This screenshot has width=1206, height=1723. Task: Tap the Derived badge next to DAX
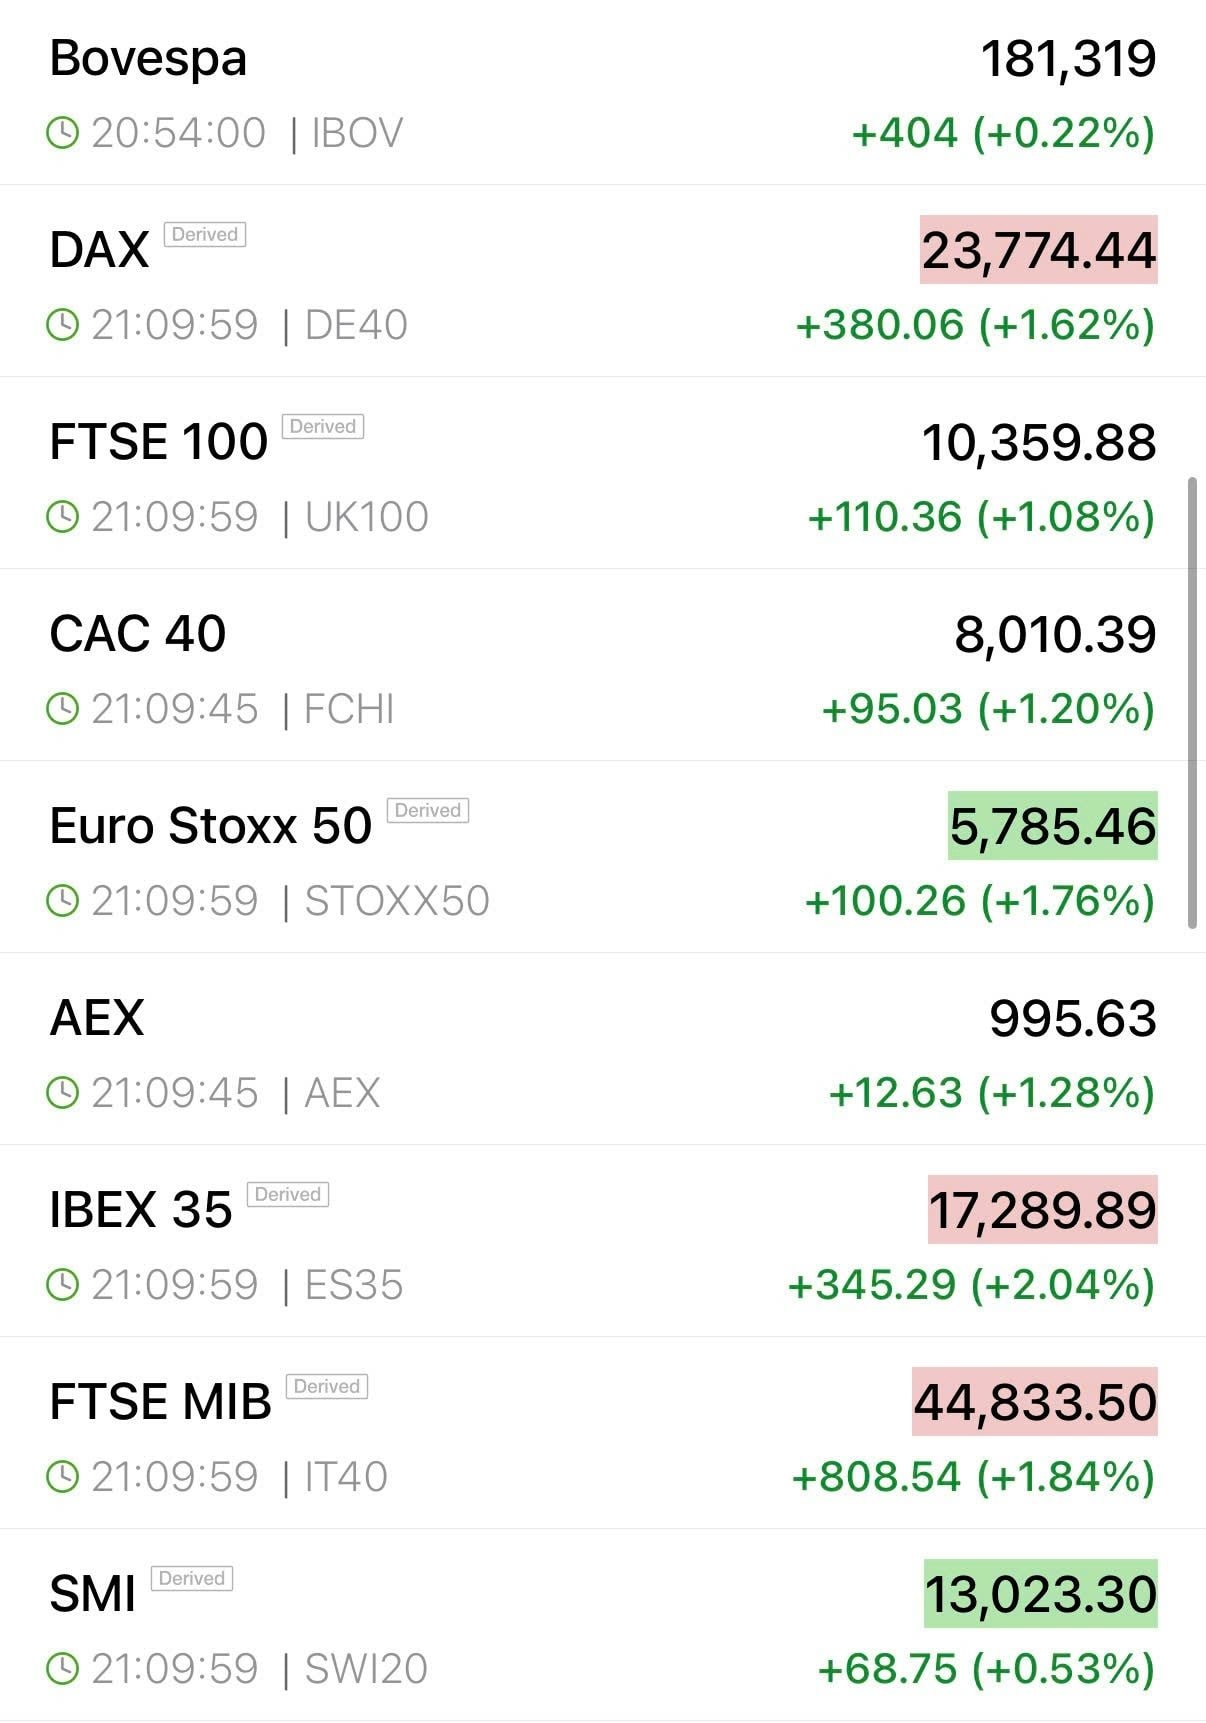[205, 235]
